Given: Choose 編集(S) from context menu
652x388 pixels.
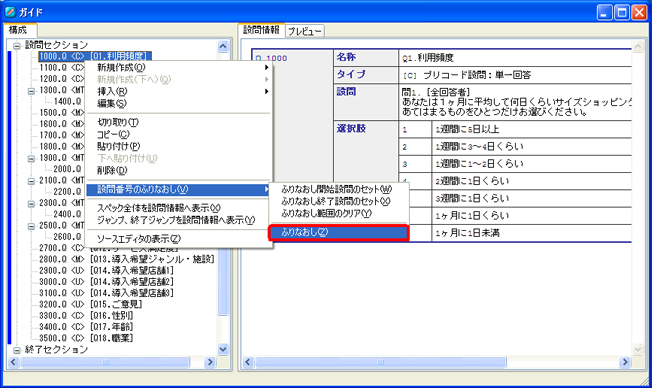Looking at the screenshot, I should (179, 104).
